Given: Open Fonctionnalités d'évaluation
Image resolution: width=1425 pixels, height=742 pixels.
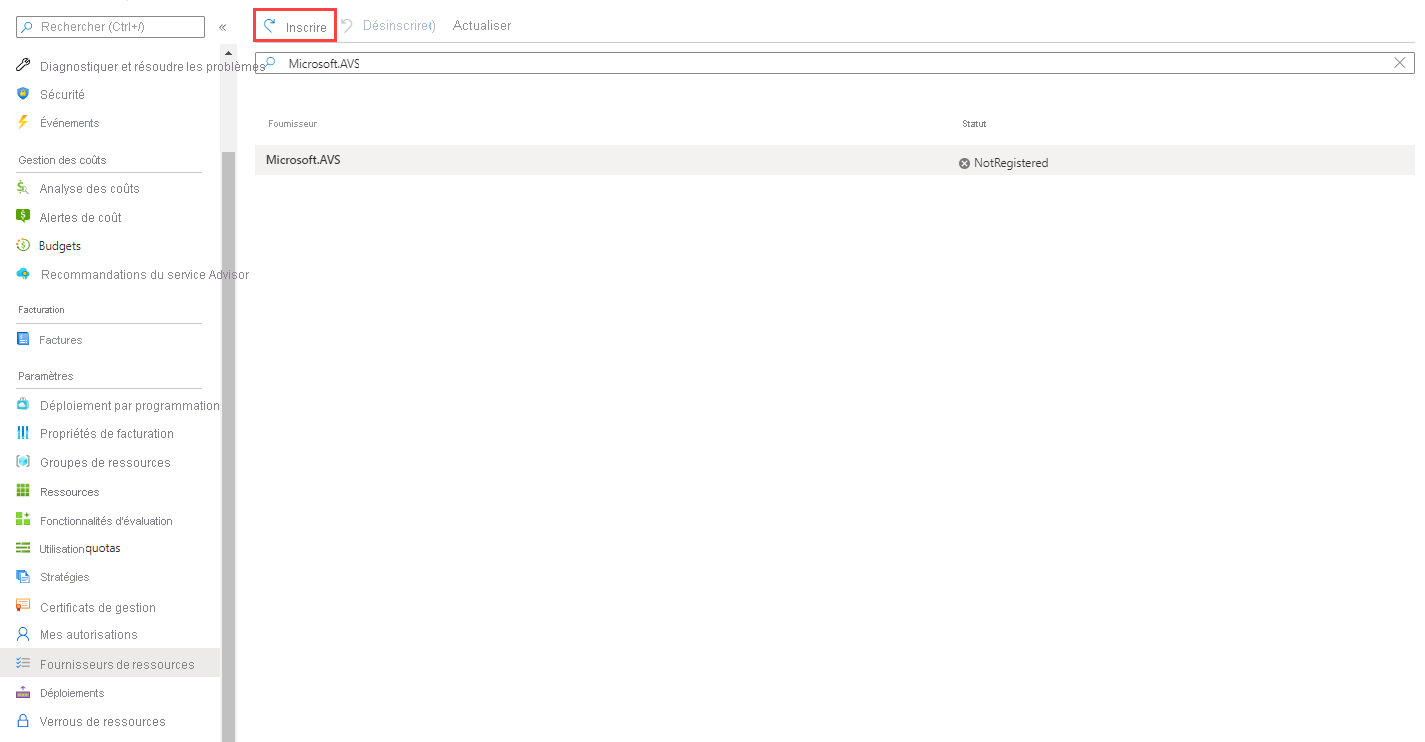Looking at the screenshot, I should click(106, 521).
